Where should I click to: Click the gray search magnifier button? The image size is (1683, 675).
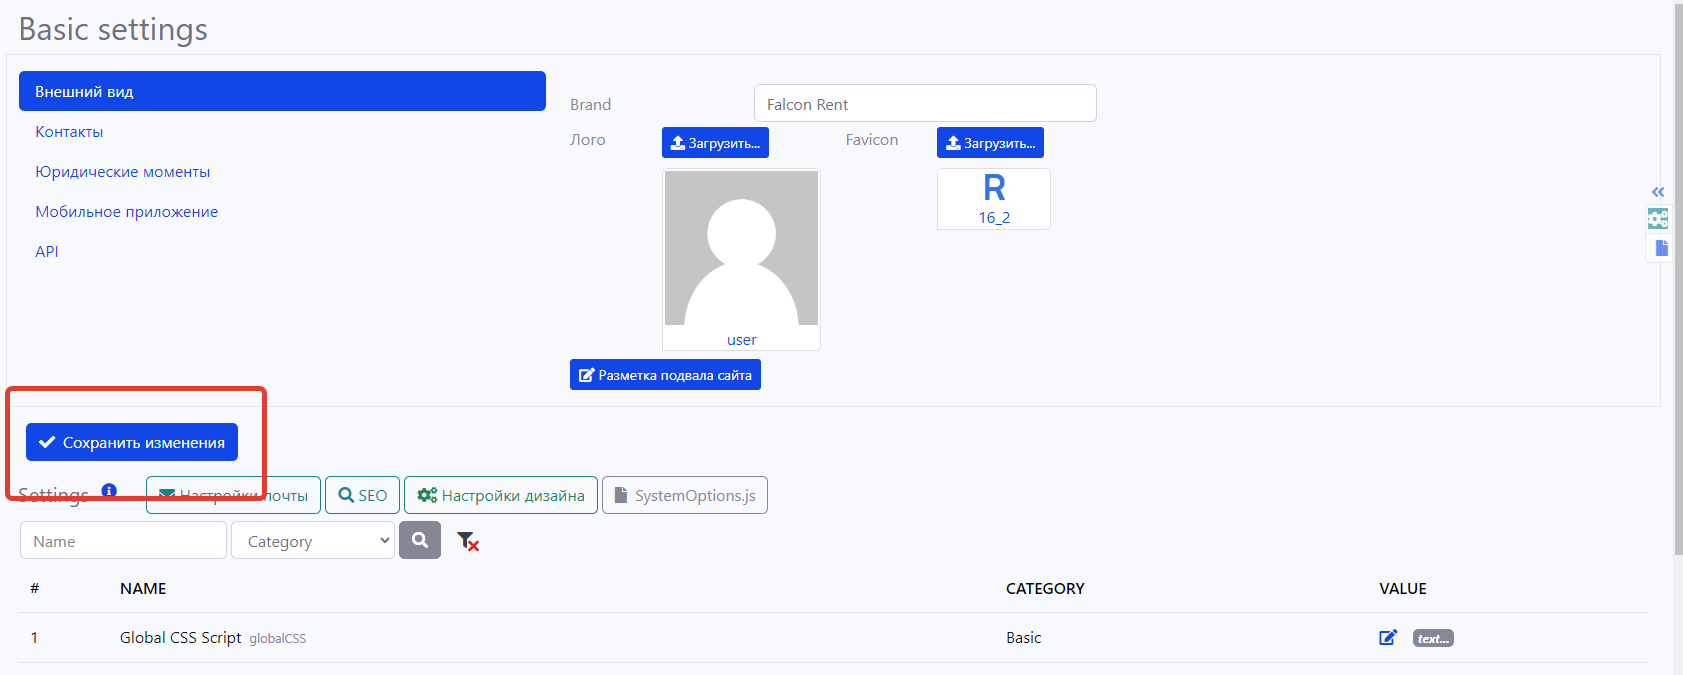click(x=420, y=540)
